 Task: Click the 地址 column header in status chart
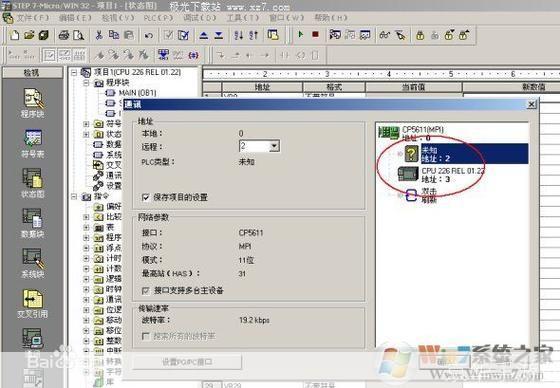[x=262, y=87]
